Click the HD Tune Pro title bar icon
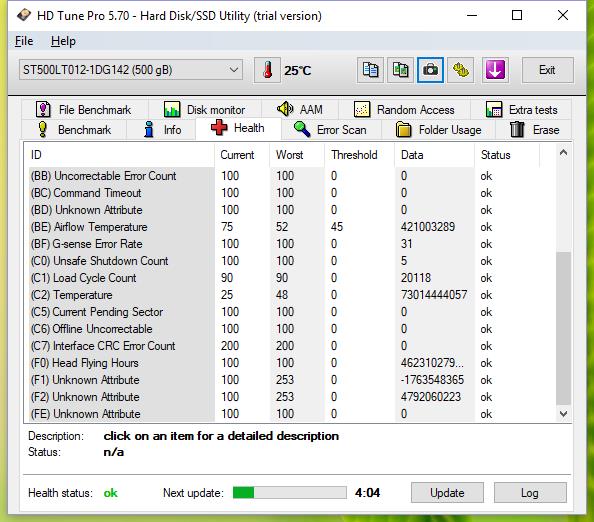Image resolution: width=594 pixels, height=522 pixels. 23,16
